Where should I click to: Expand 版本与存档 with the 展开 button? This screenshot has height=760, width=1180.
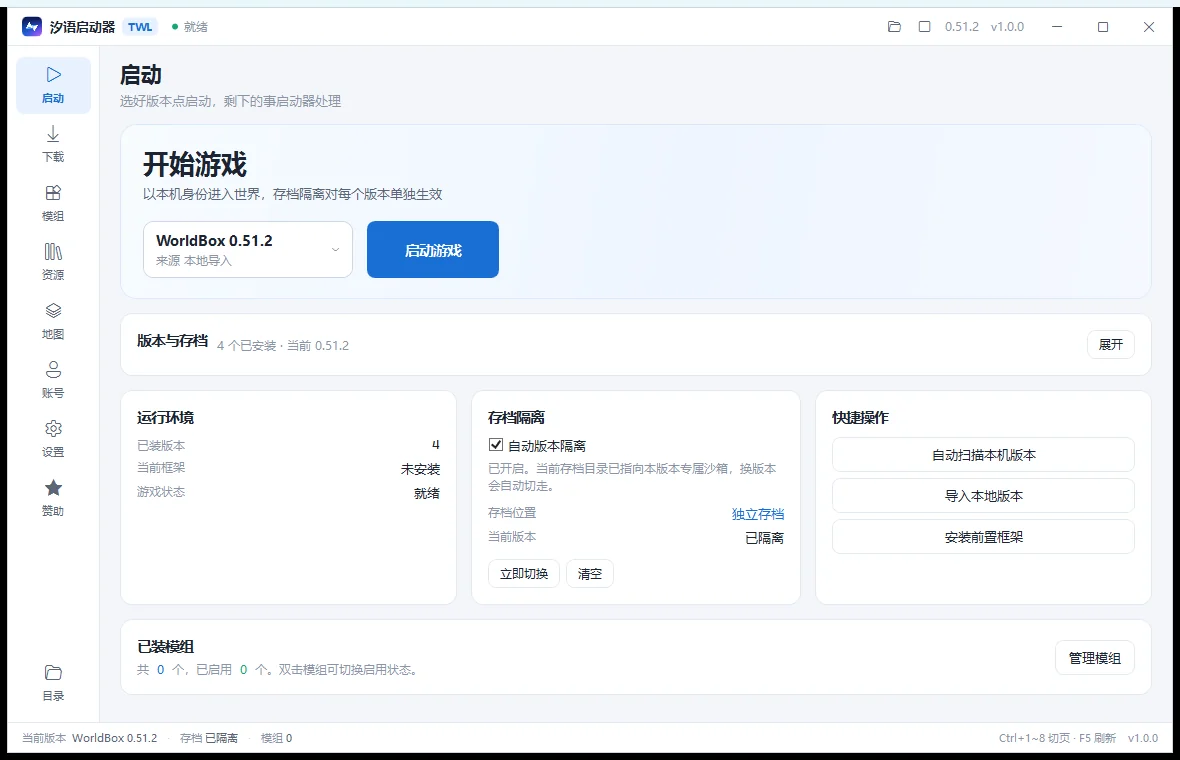coord(1110,345)
